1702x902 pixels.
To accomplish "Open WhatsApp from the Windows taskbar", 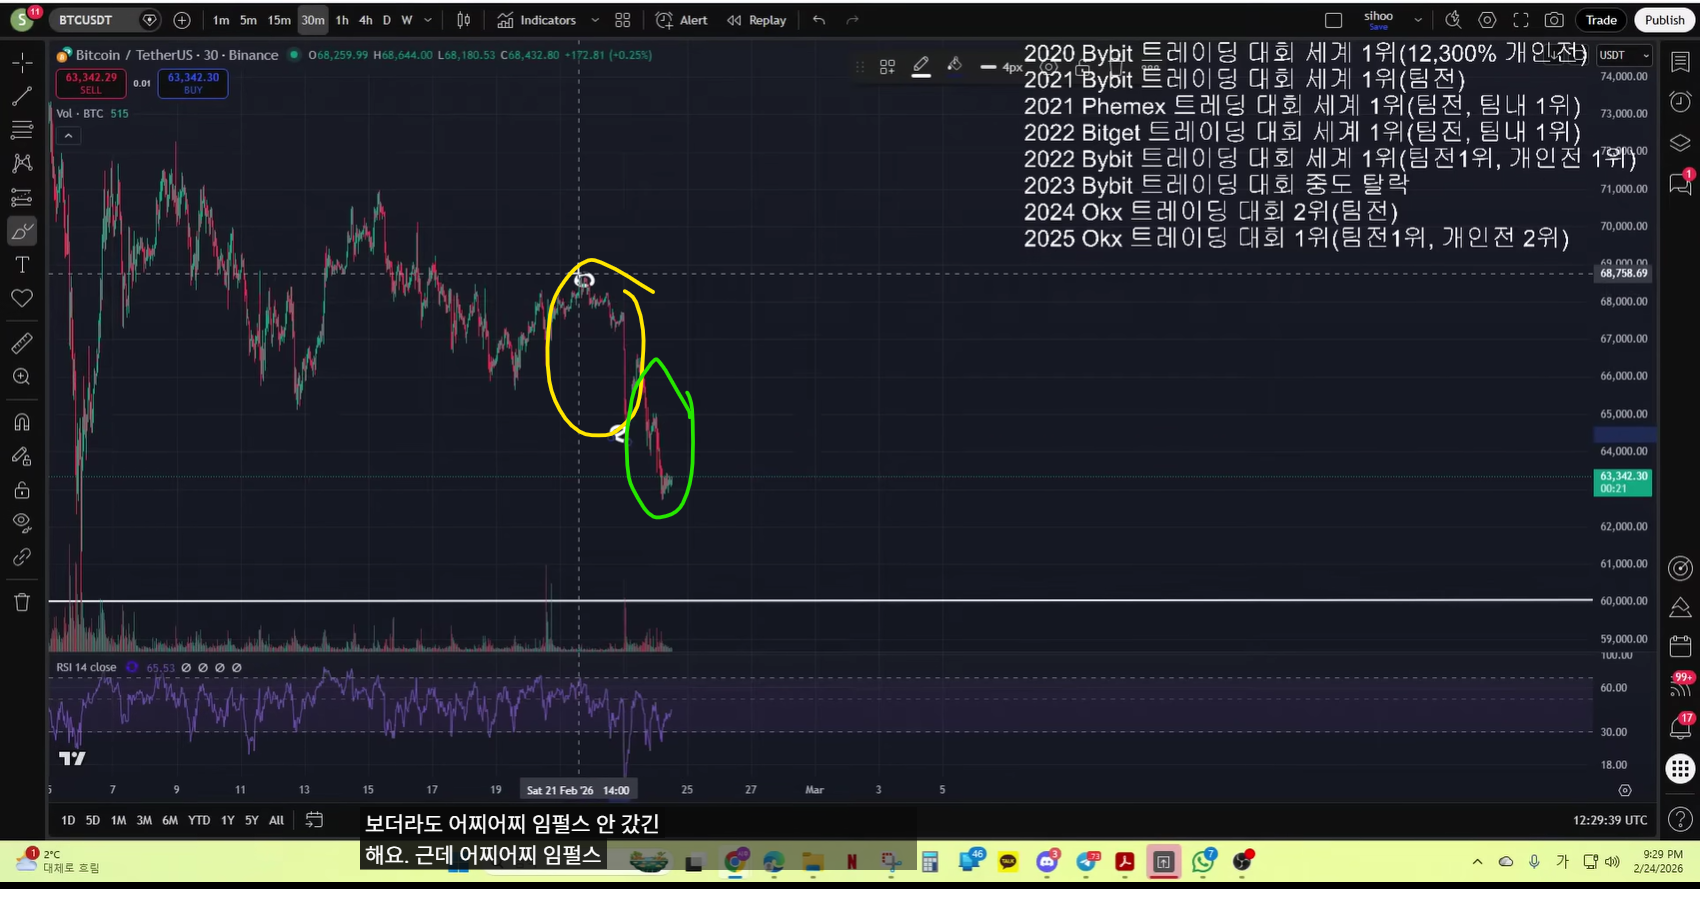I will pyautogui.click(x=1203, y=861).
